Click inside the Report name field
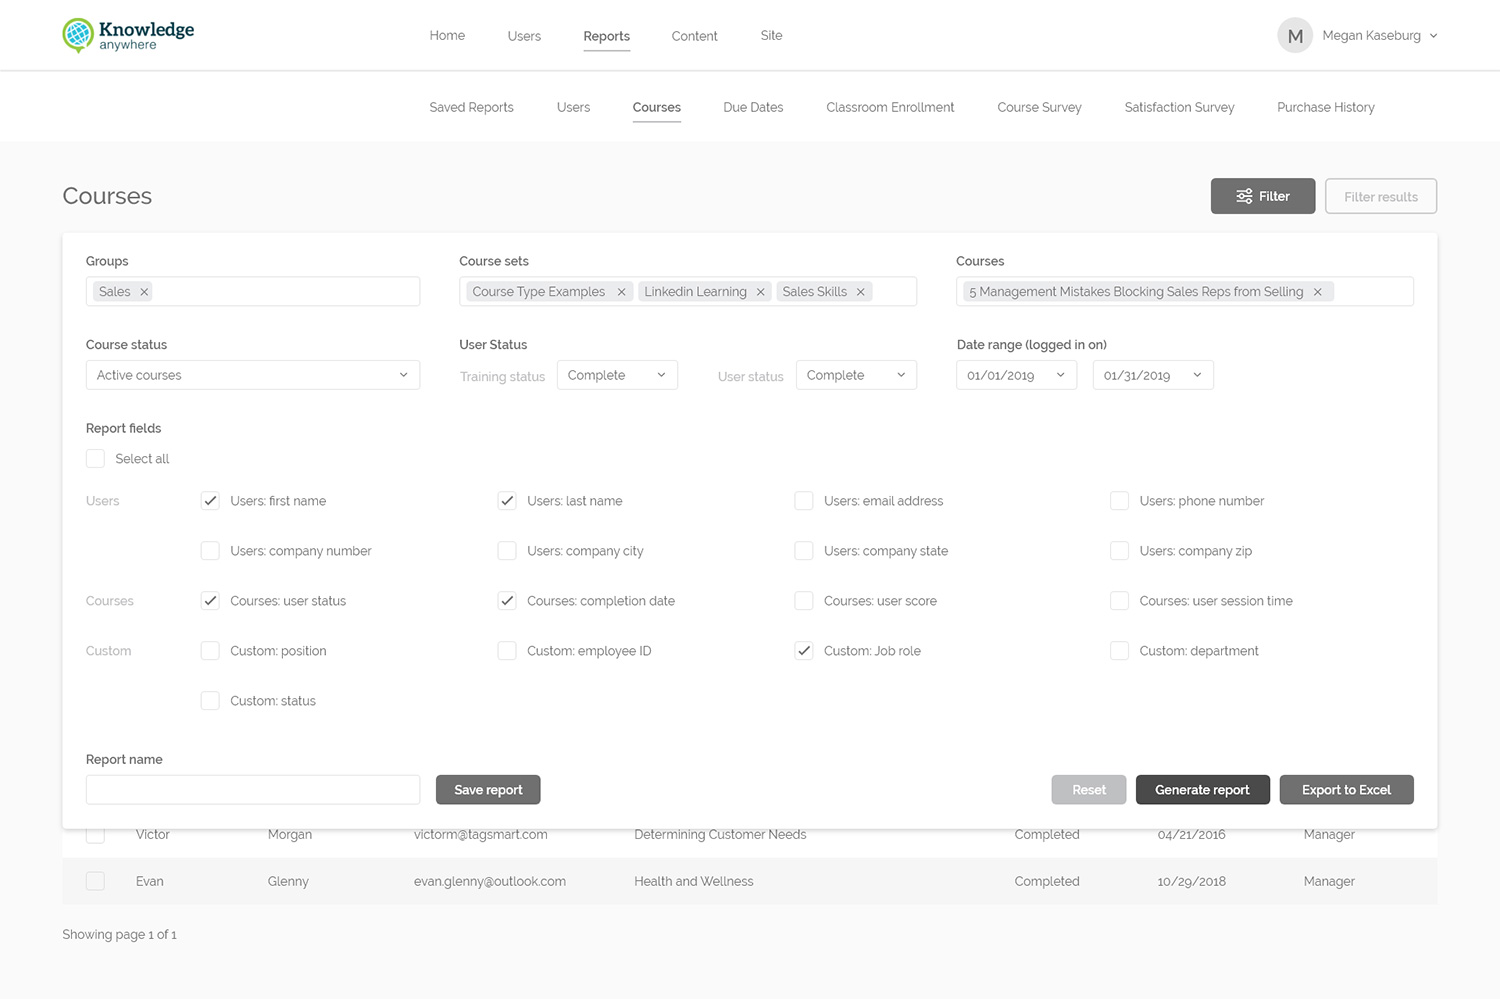 (x=252, y=789)
